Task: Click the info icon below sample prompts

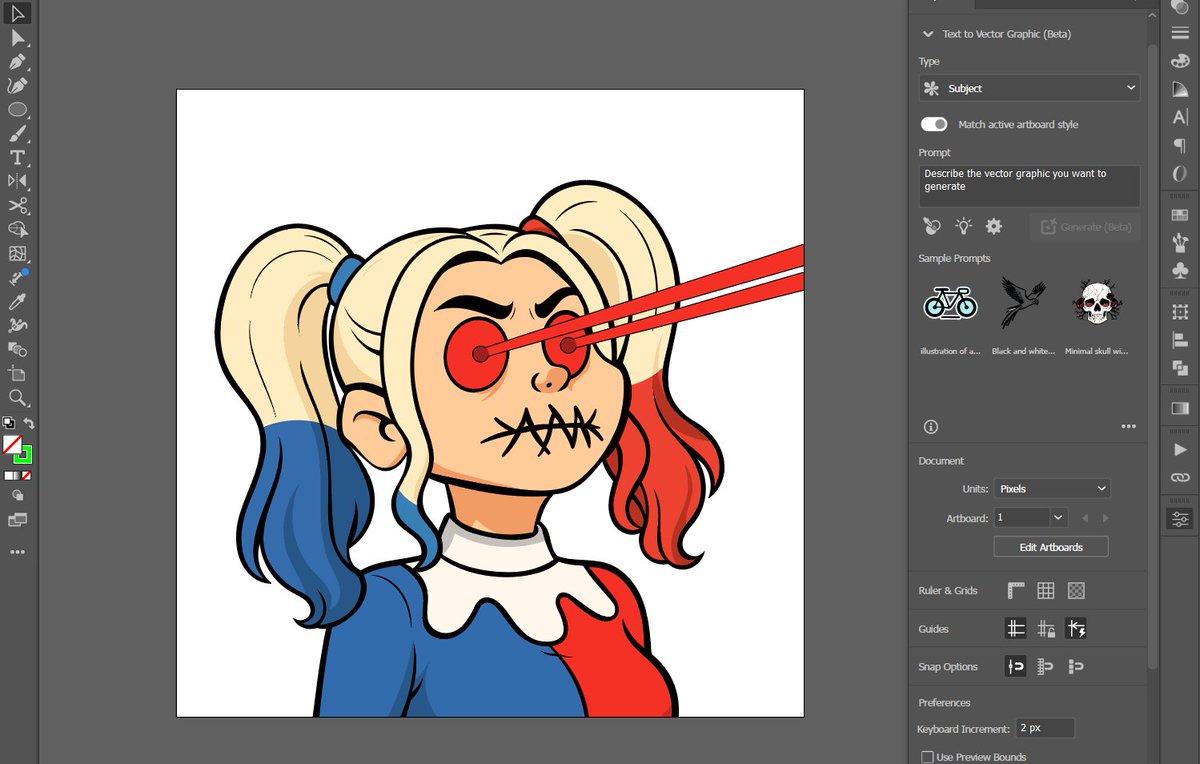Action: point(931,427)
